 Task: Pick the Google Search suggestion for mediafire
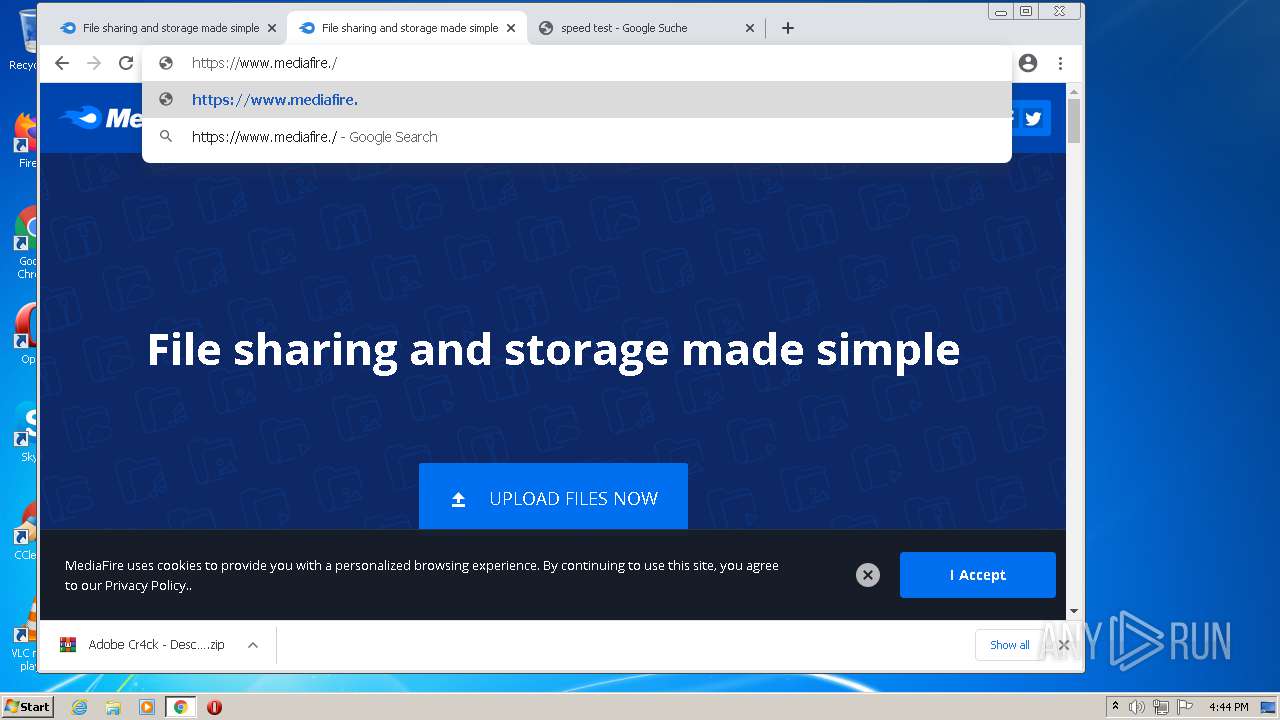(577, 137)
